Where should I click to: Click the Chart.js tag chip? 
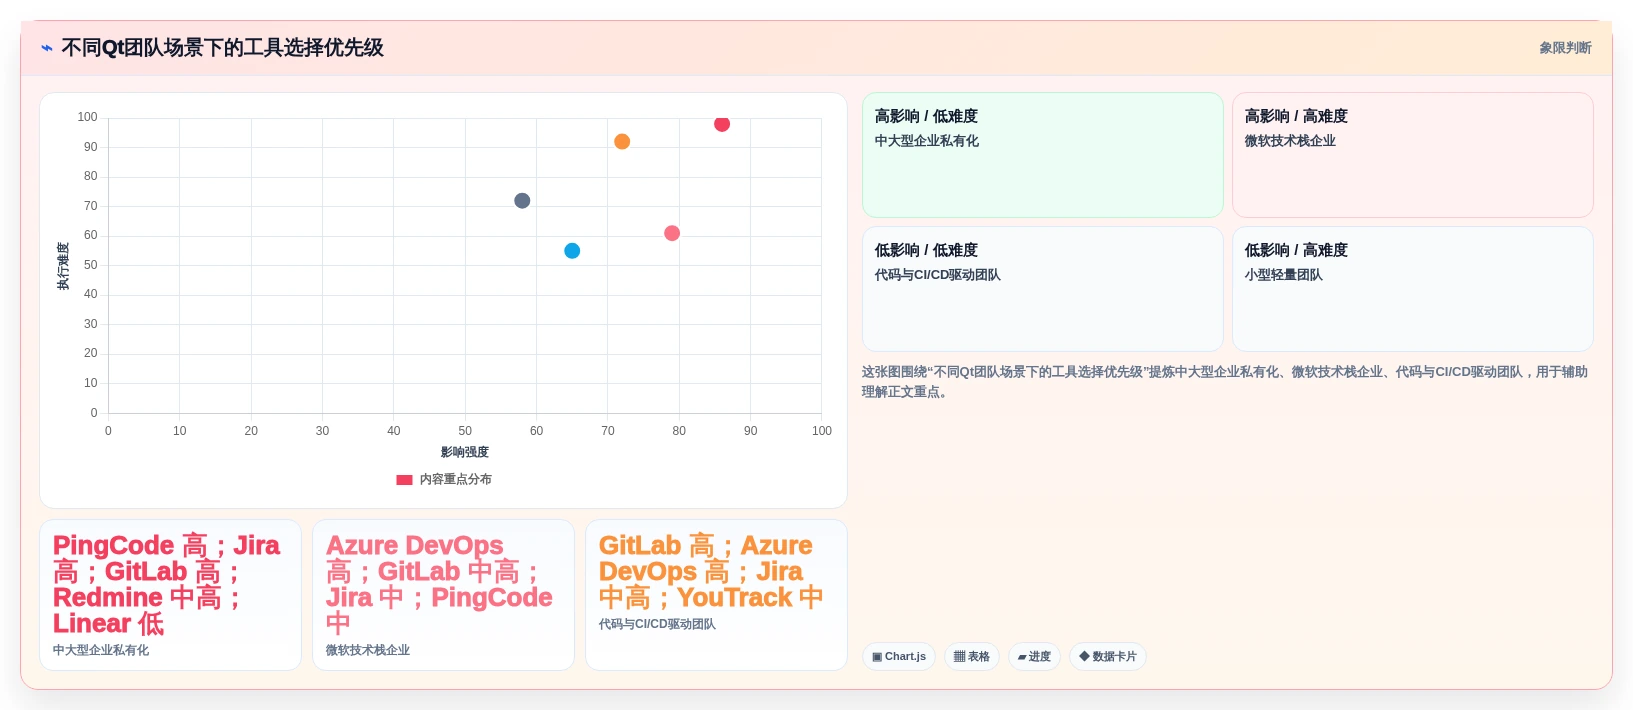[899, 657]
